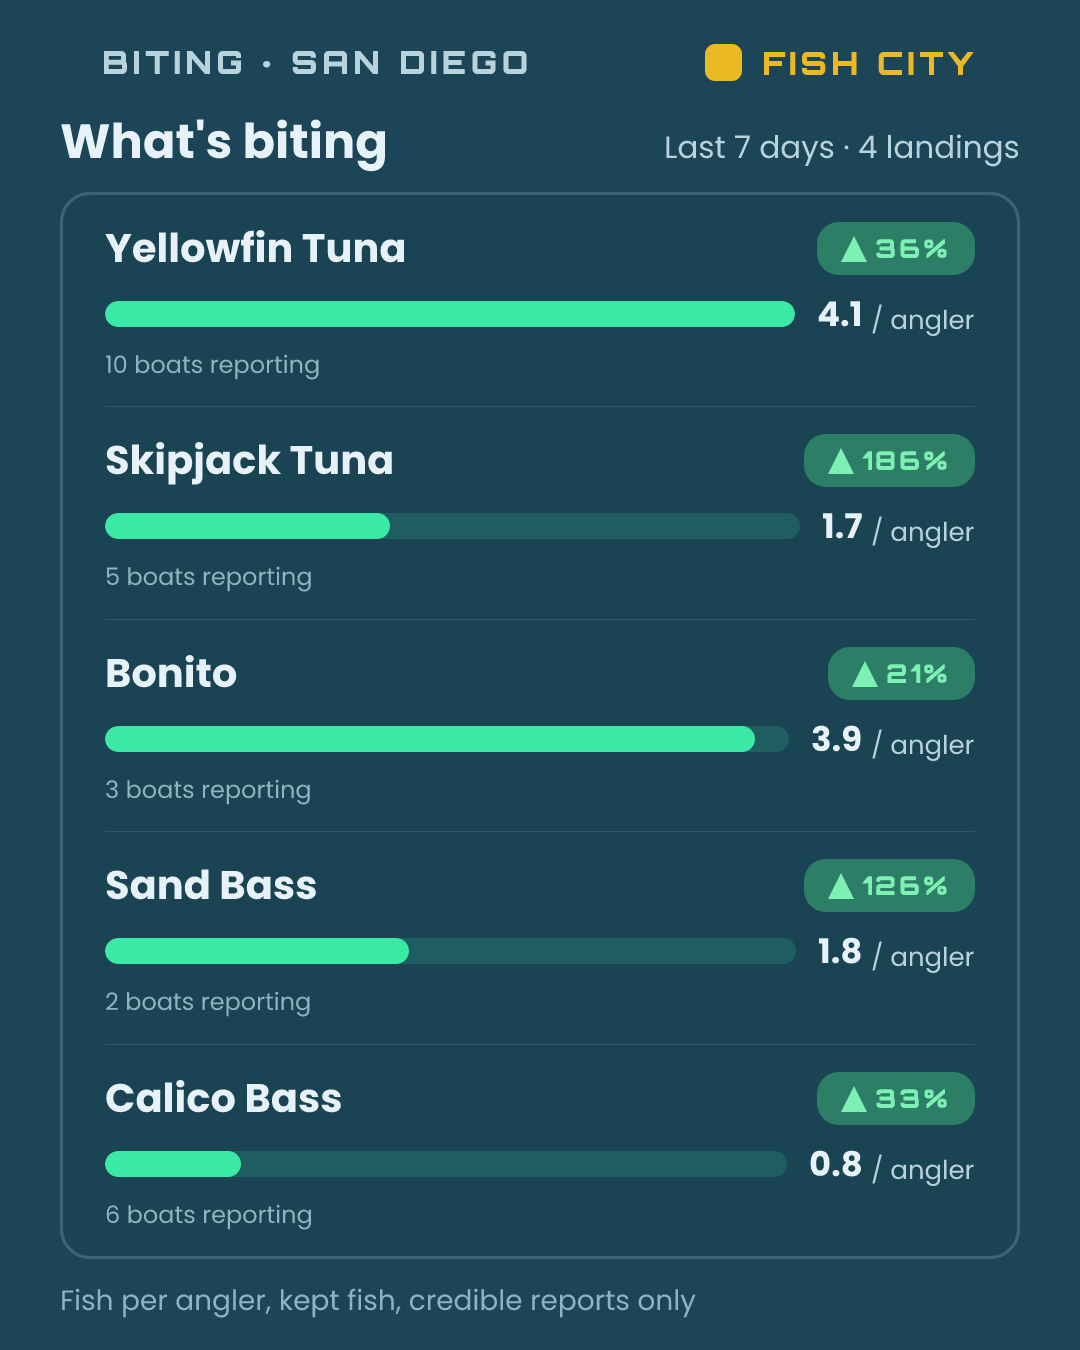Click the yellow Fish City logo square
Screen dimensions: 1080x1350
point(723,63)
